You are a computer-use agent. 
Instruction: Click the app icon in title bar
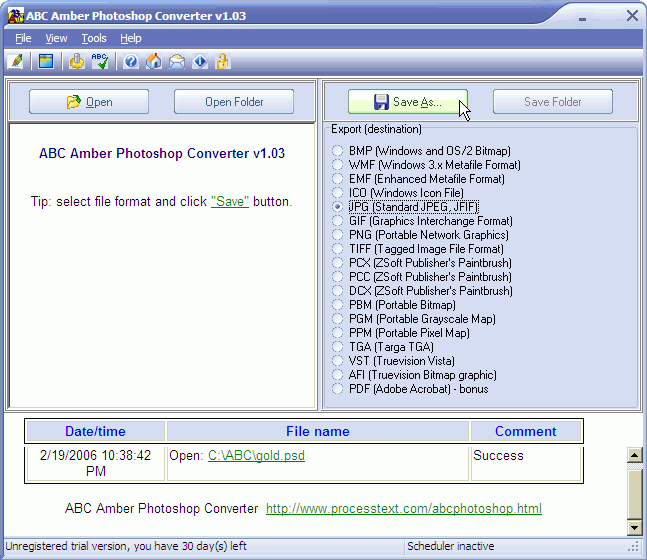coord(16,16)
